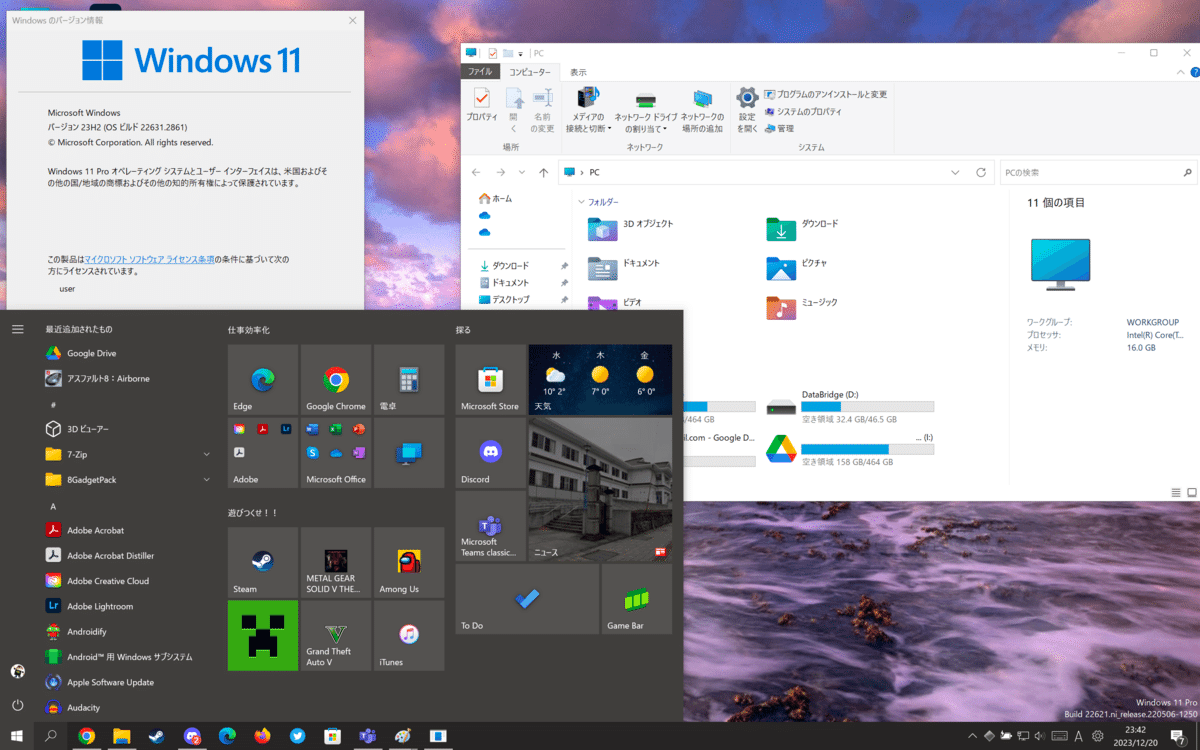The width and height of the screenshot is (1200, 750).
Task: Click the Steam icon on the taskbar
Action: 156,736
